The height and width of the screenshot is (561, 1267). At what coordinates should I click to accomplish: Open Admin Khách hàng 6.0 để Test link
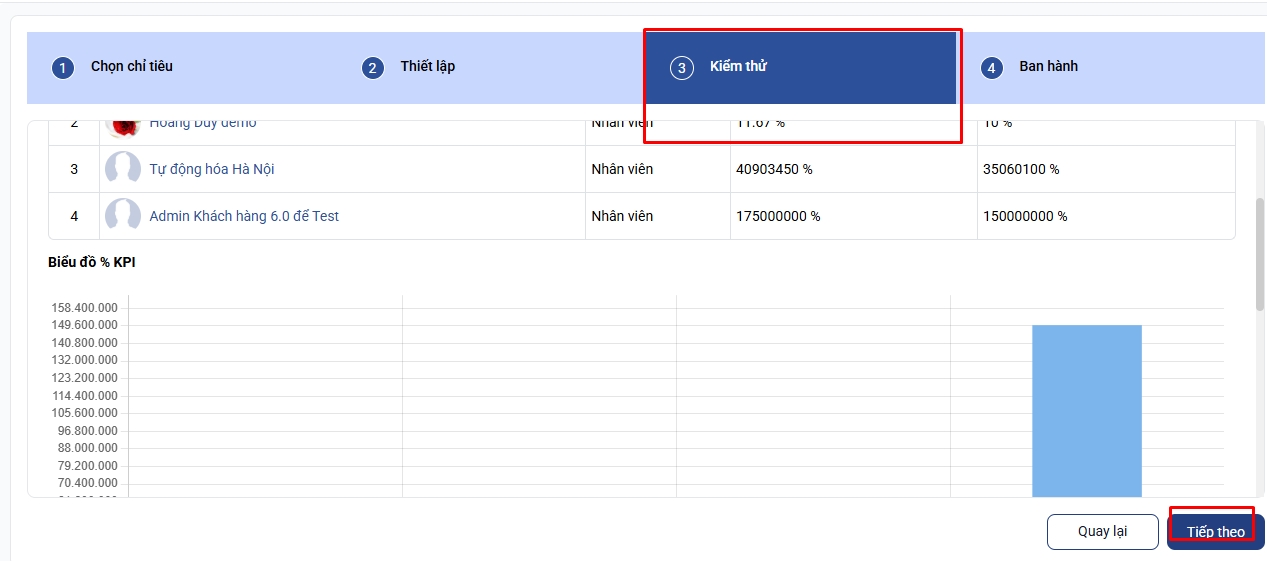coord(244,216)
